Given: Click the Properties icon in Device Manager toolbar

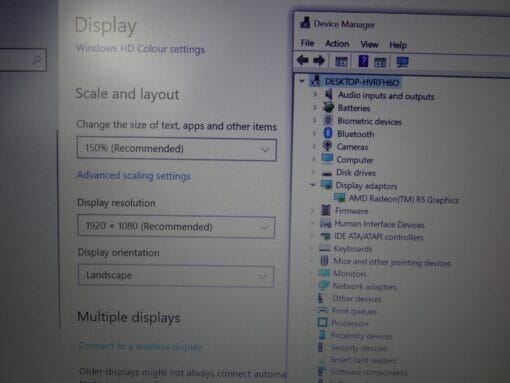Looking at the screenshot, I should pyautogui.click(x=341, y=62).
